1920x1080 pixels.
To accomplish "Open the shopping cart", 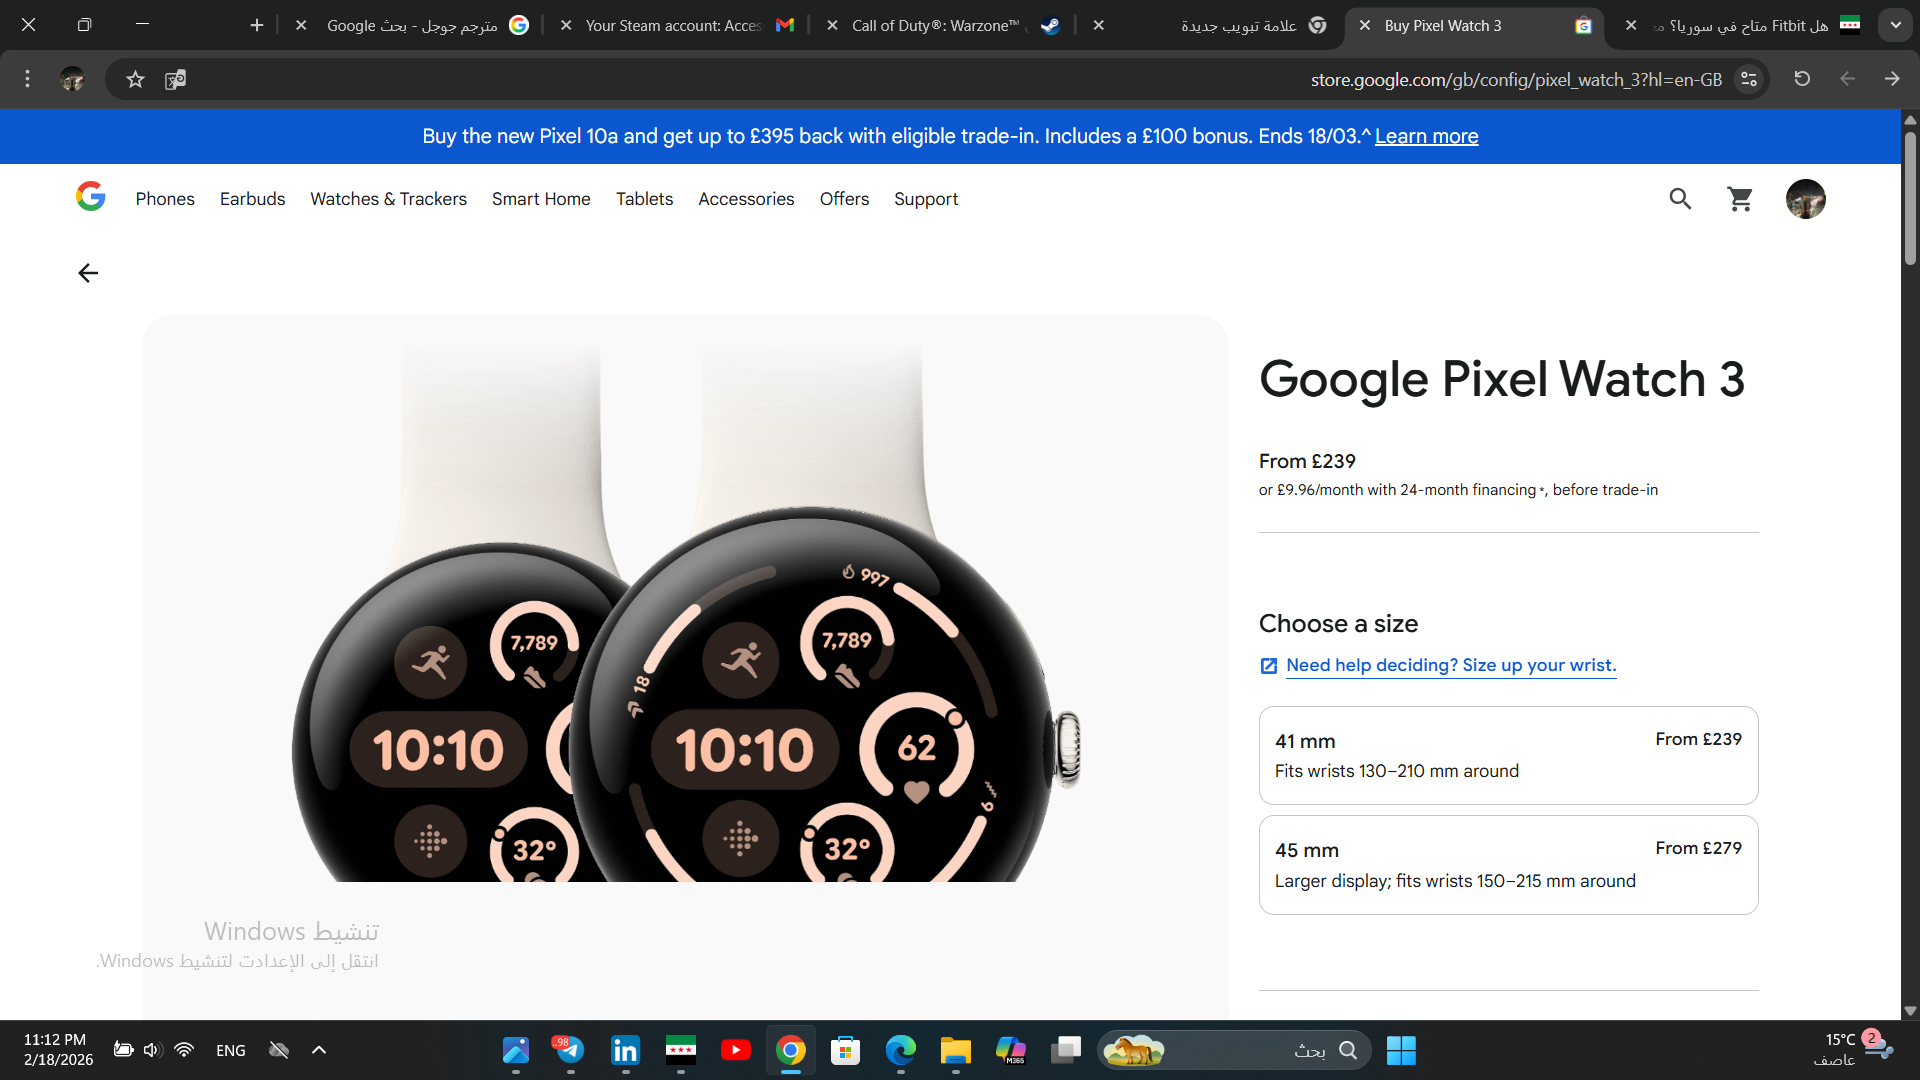I will (x=1740, y=199).
